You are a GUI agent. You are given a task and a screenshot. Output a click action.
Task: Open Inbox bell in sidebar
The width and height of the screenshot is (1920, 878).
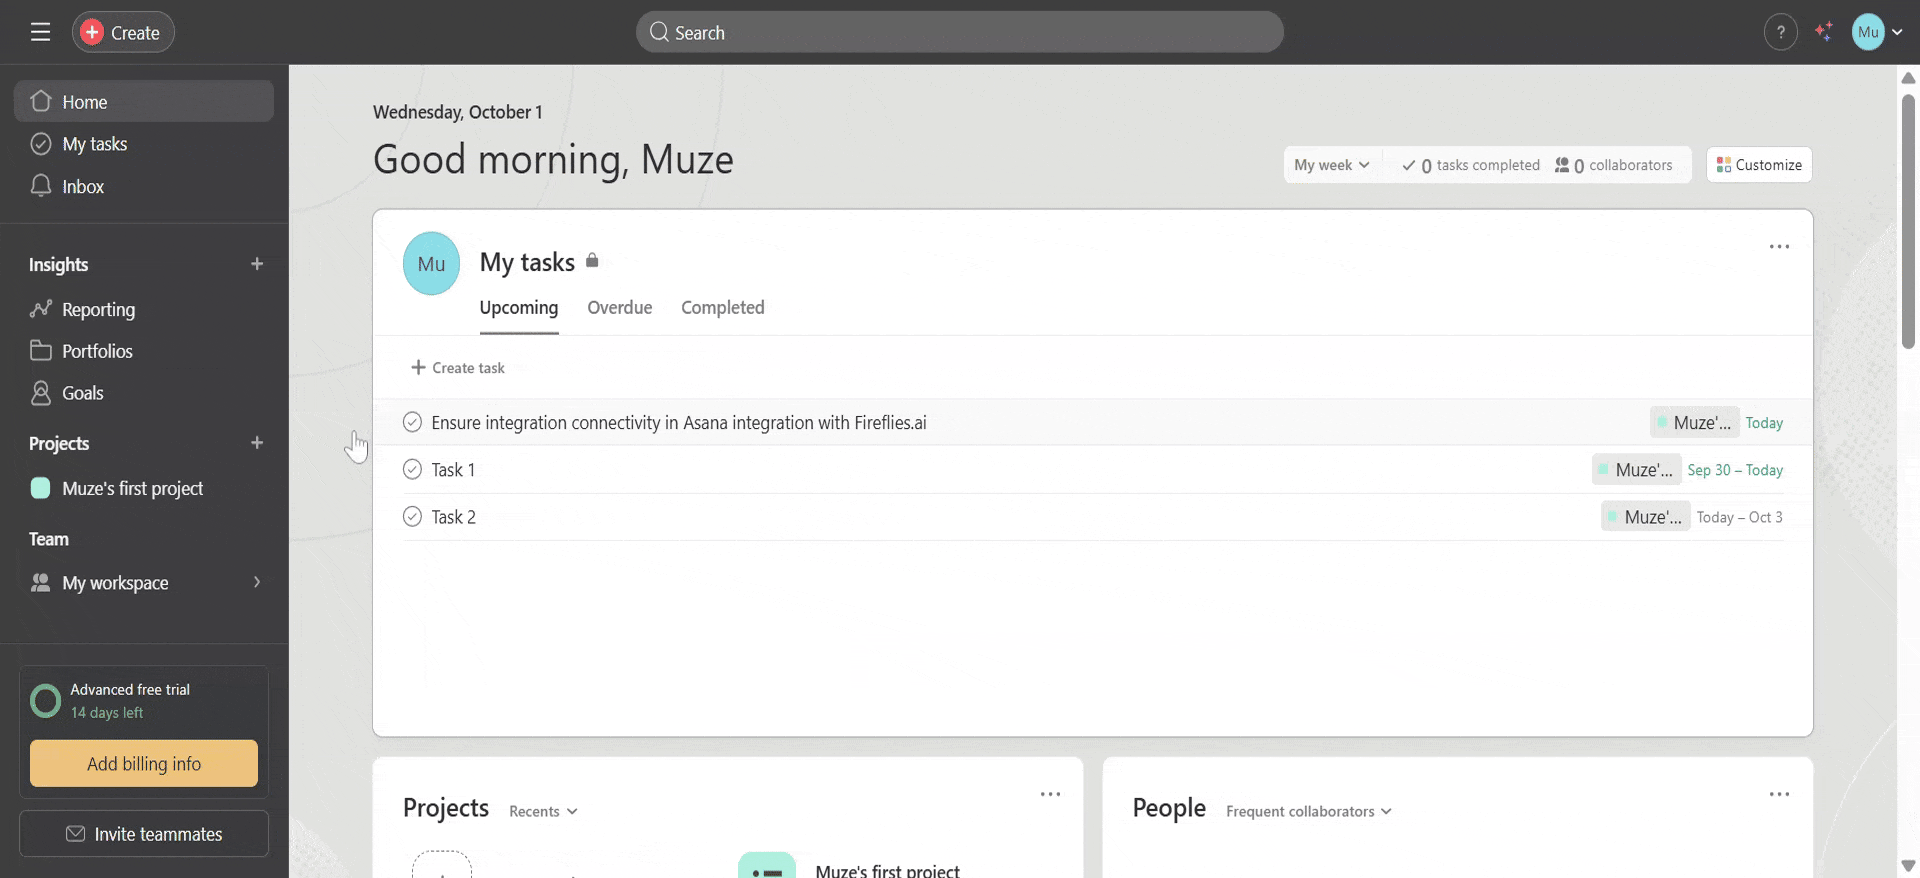coord(42,187)
